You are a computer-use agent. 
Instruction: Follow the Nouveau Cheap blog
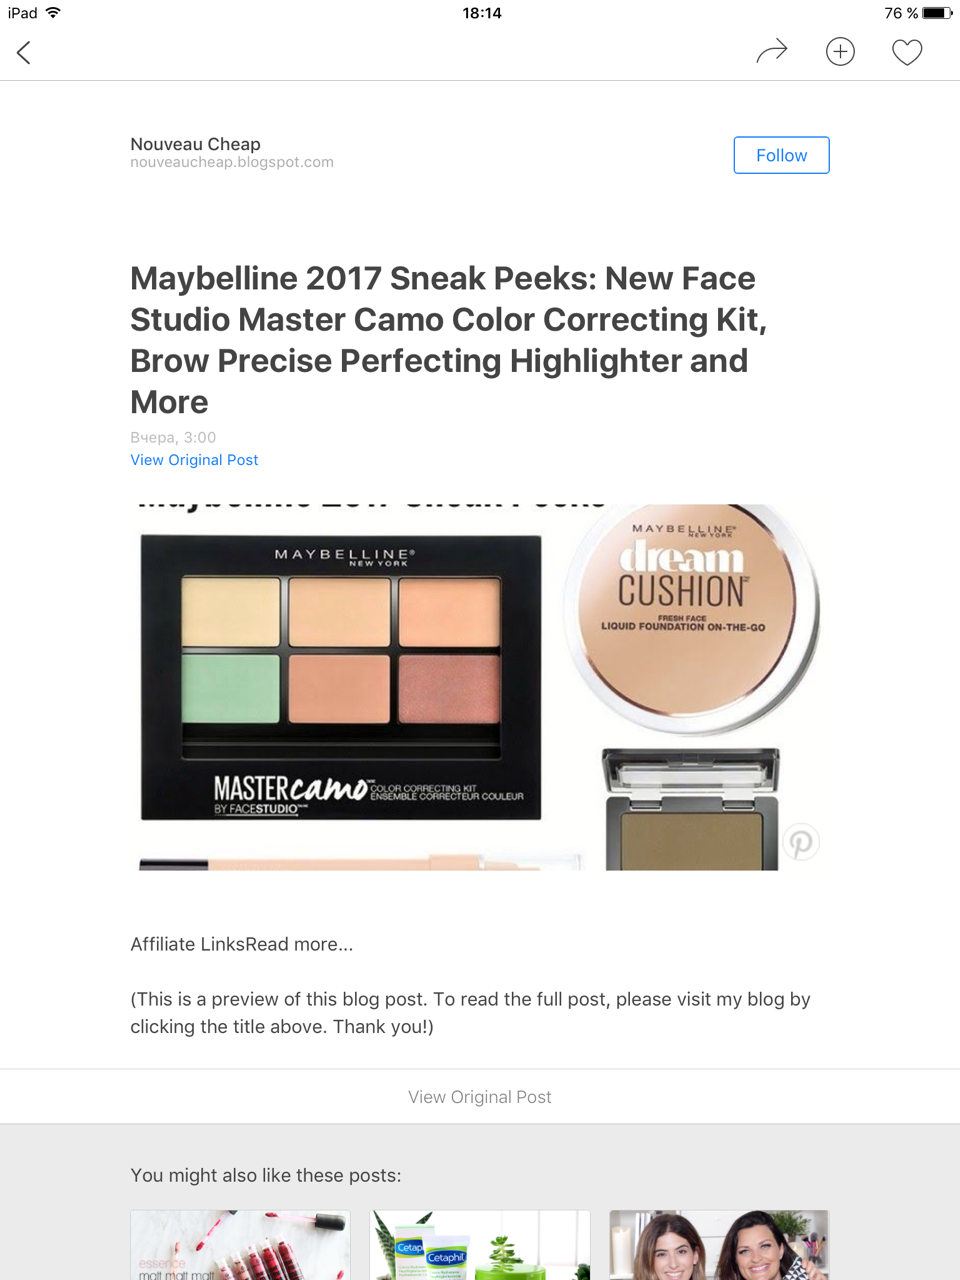pos(781,155)
